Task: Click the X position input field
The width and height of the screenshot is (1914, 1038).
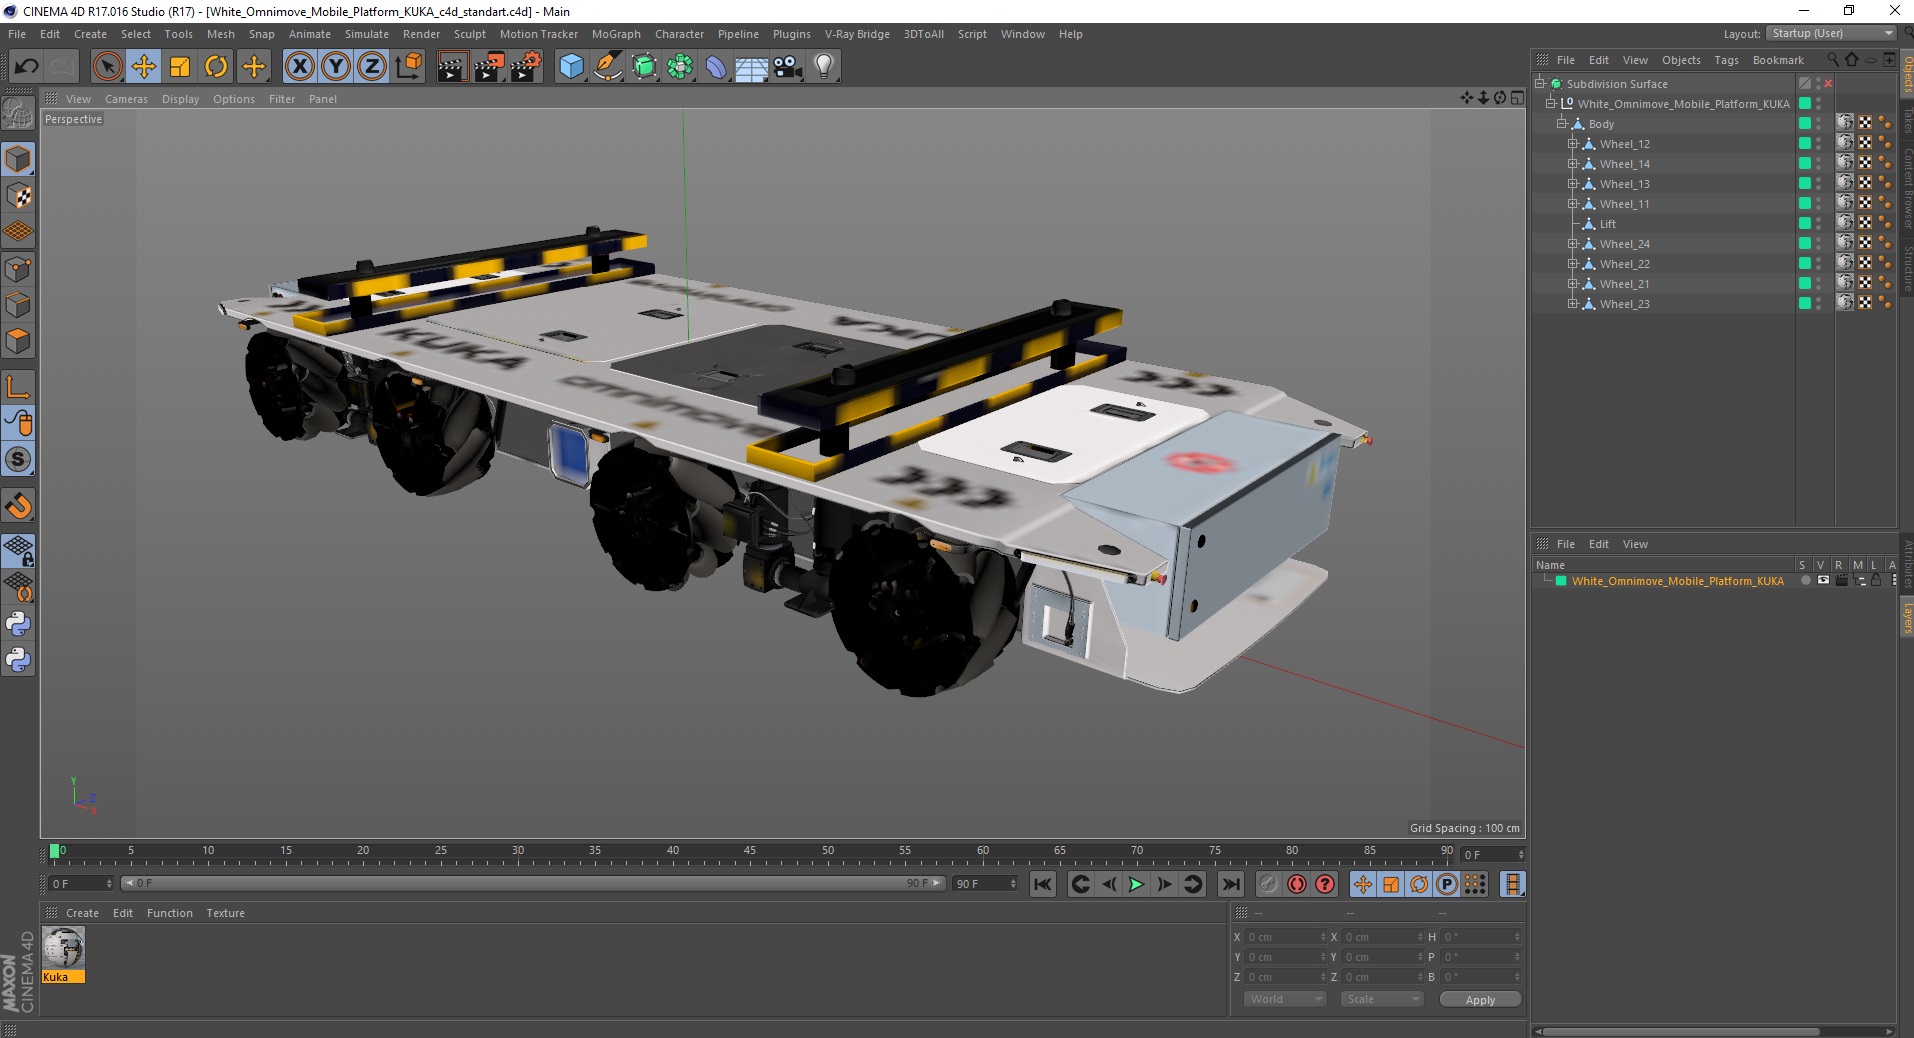Action: 1285,937
